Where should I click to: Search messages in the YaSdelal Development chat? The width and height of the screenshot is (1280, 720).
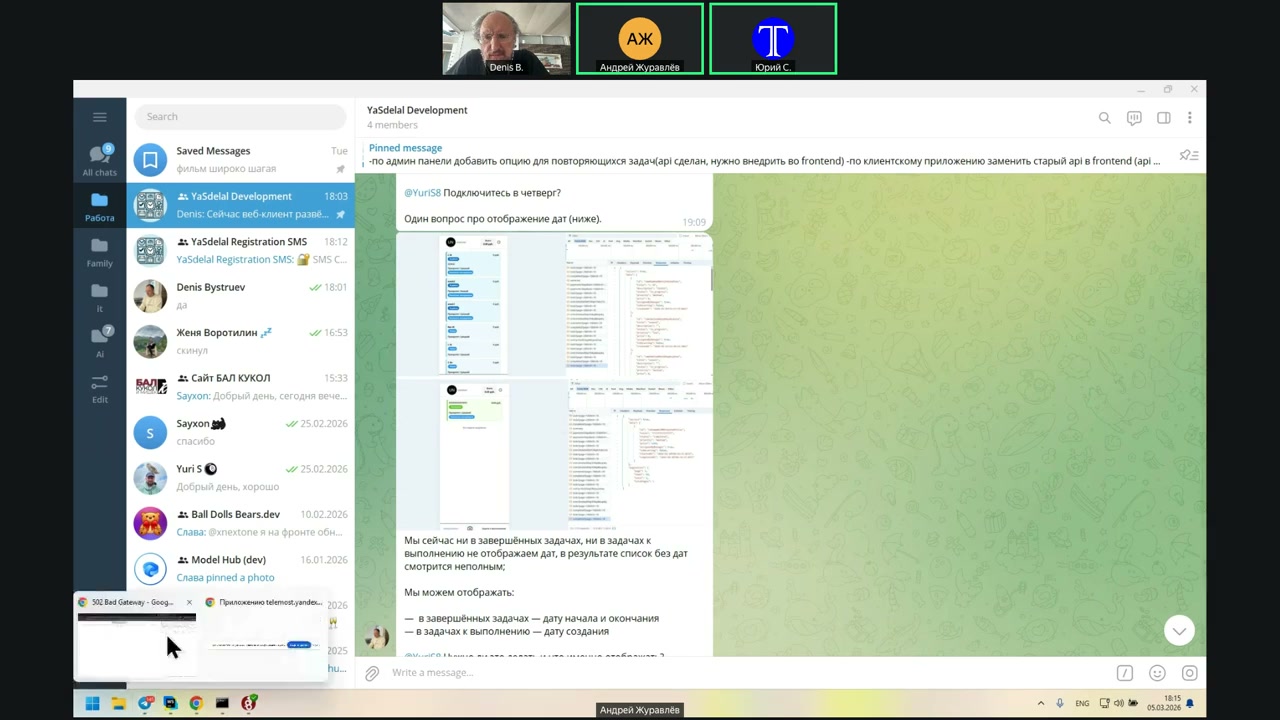[1104, 118]
